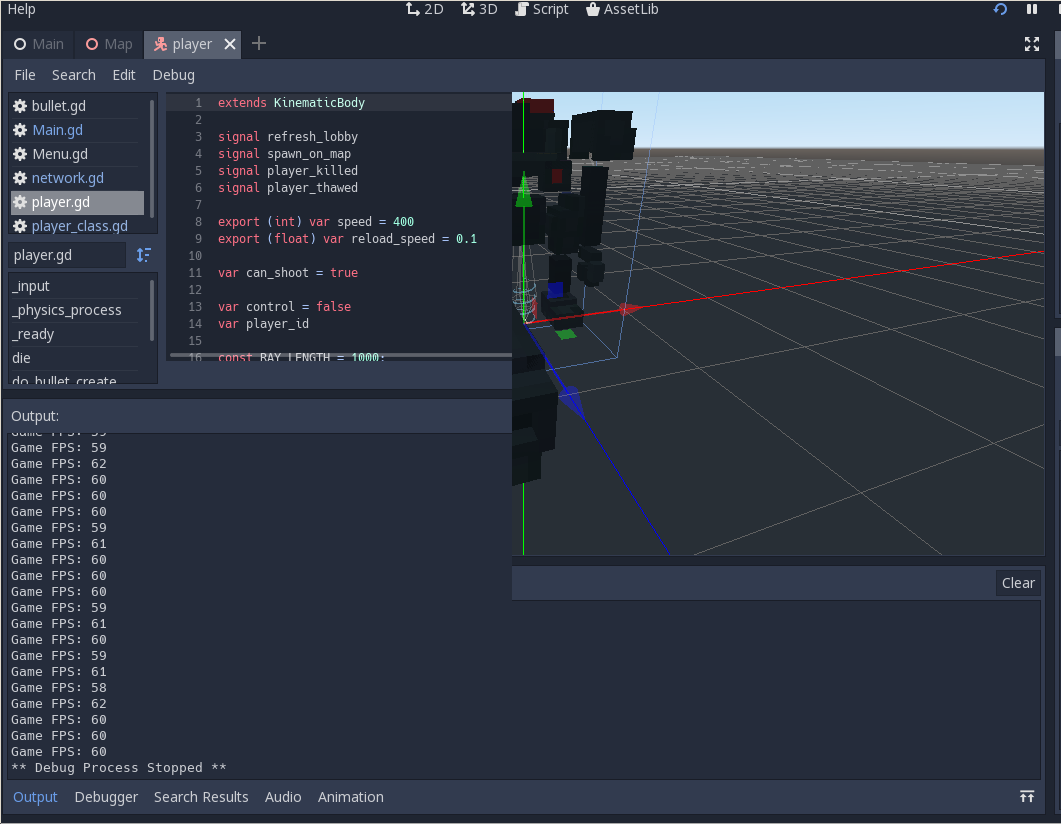
Task: Switch to the Main scene tab
Action: (39, 44)
